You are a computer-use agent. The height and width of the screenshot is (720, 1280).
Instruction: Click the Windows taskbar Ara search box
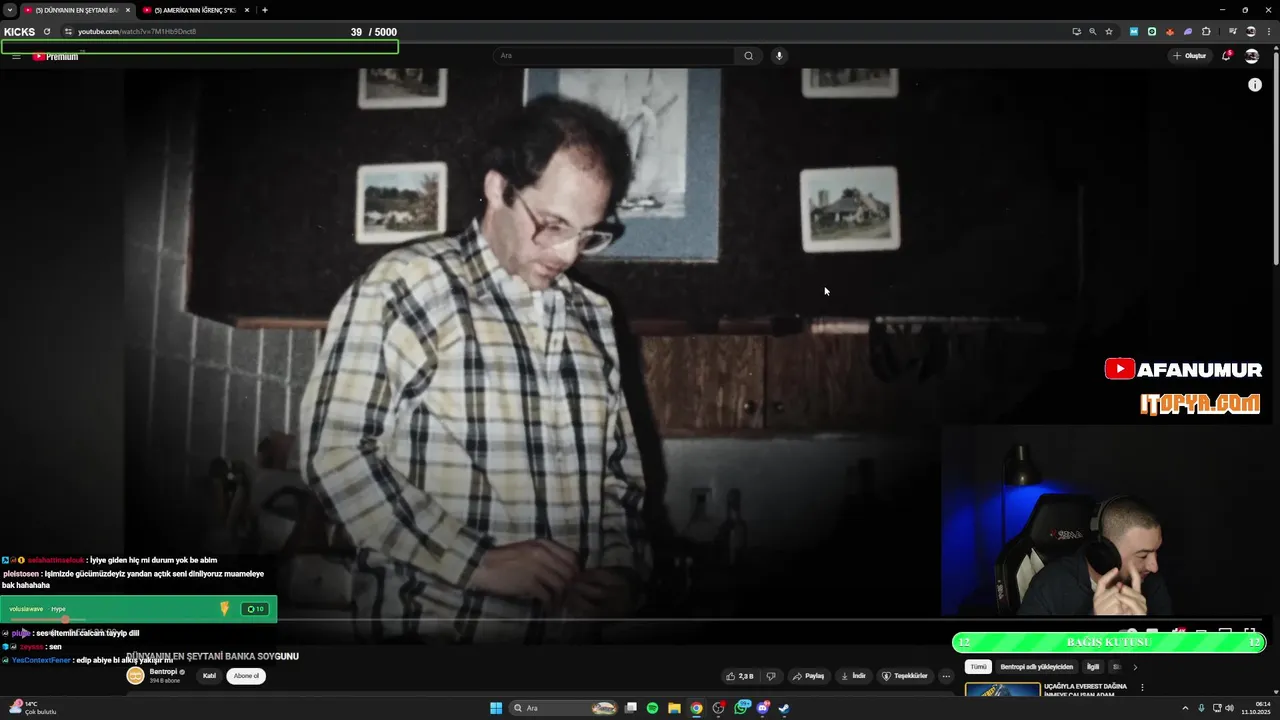(565, 708)
